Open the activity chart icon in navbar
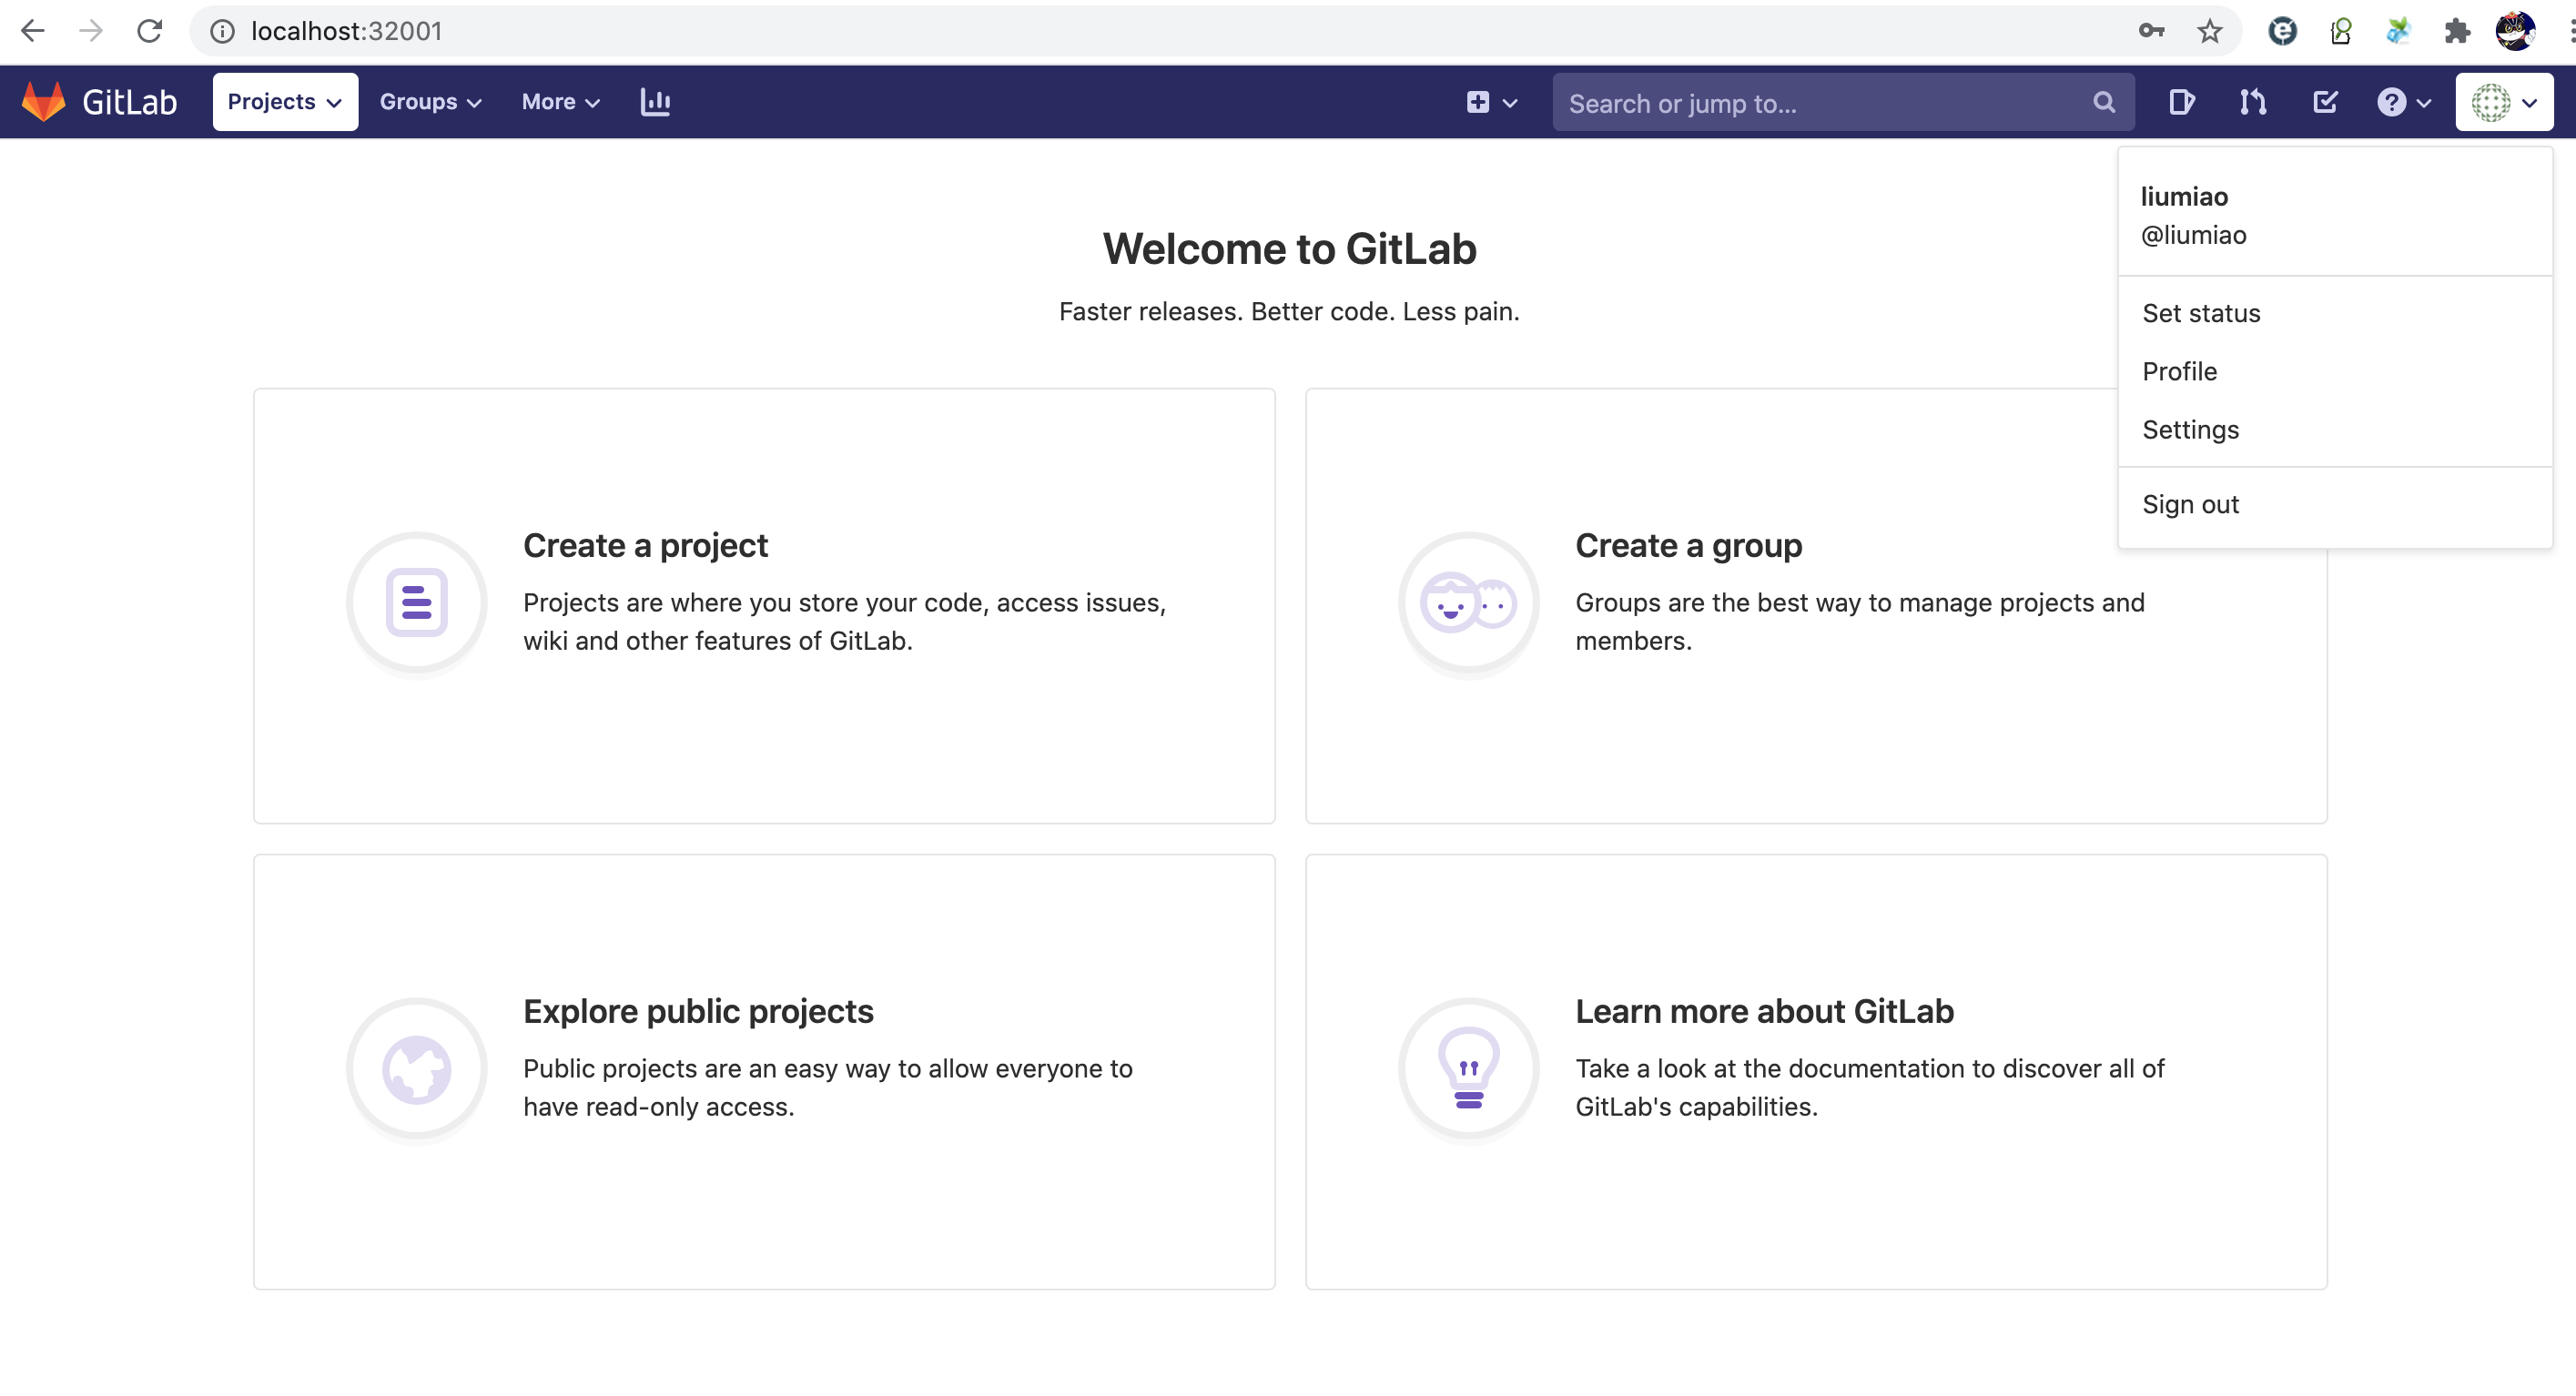Screen dimensions: 2576x1396 tap(655, 102)
